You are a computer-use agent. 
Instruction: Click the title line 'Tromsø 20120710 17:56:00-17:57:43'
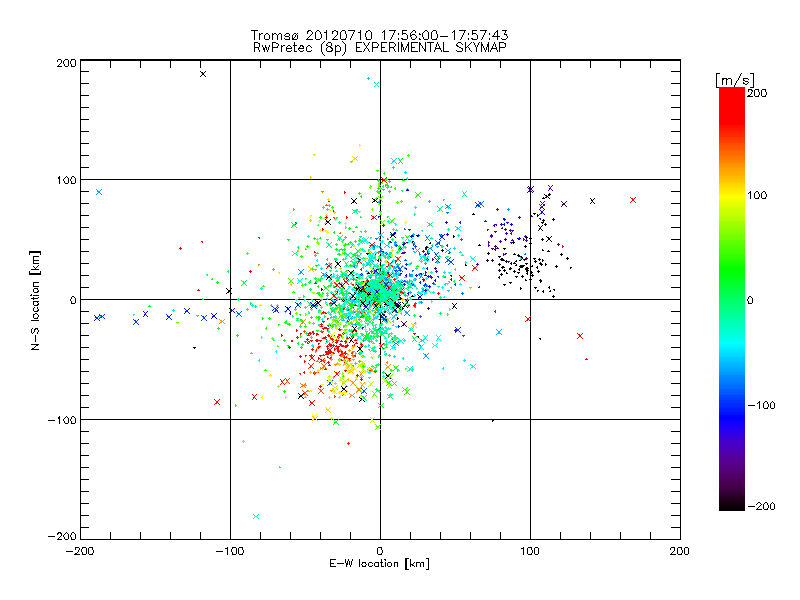tap(380, 35)
